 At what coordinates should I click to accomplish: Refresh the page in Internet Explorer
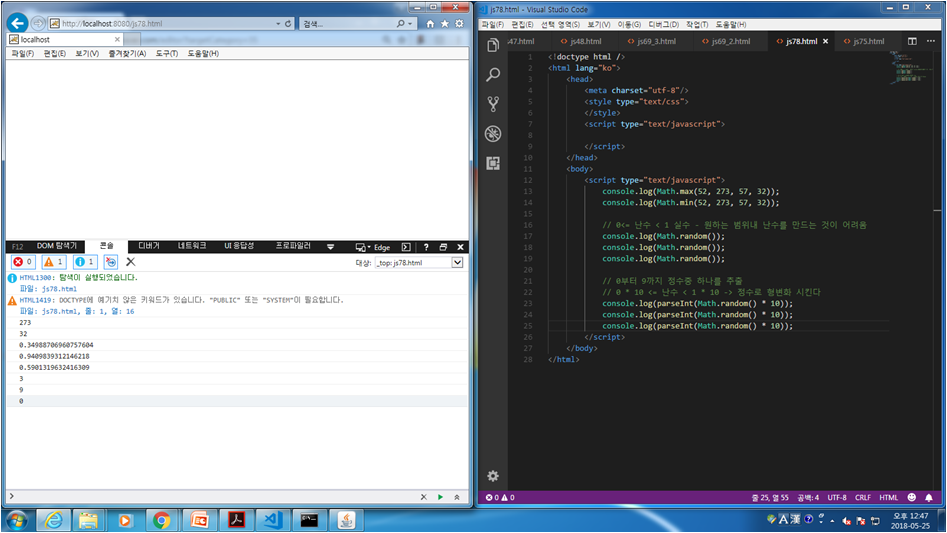pos(288,24)
